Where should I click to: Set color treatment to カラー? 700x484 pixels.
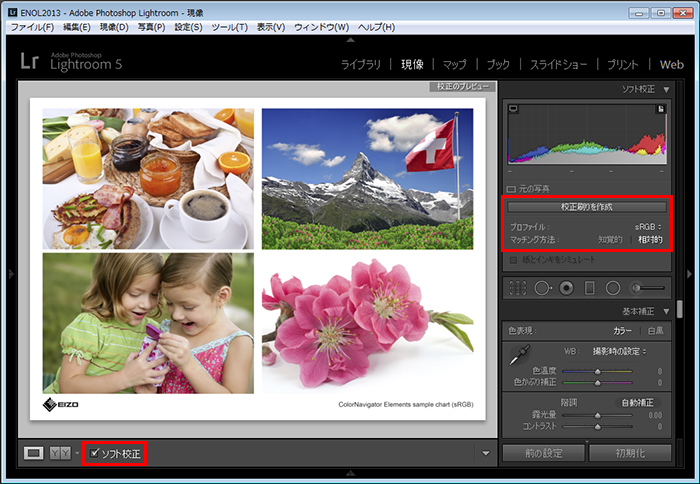pos(622,331)
